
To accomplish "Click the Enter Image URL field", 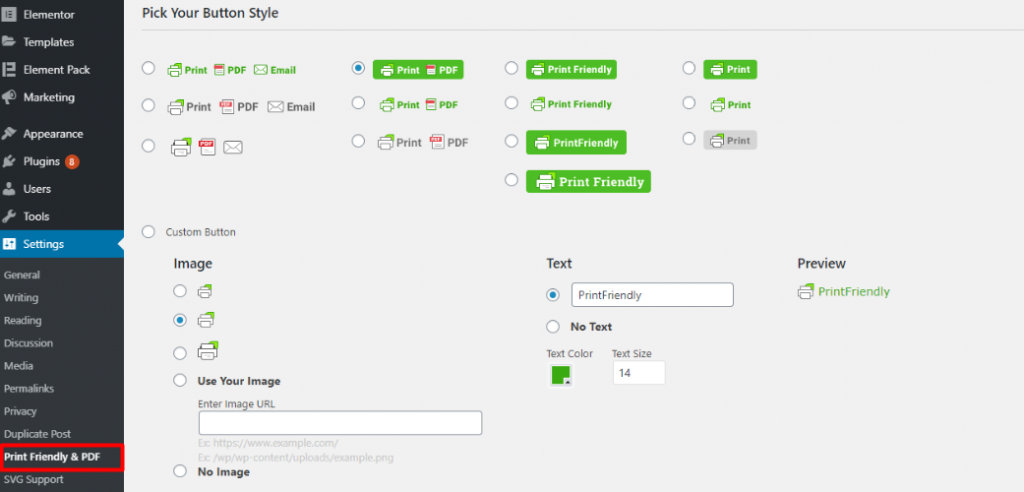I will (340, 423).
